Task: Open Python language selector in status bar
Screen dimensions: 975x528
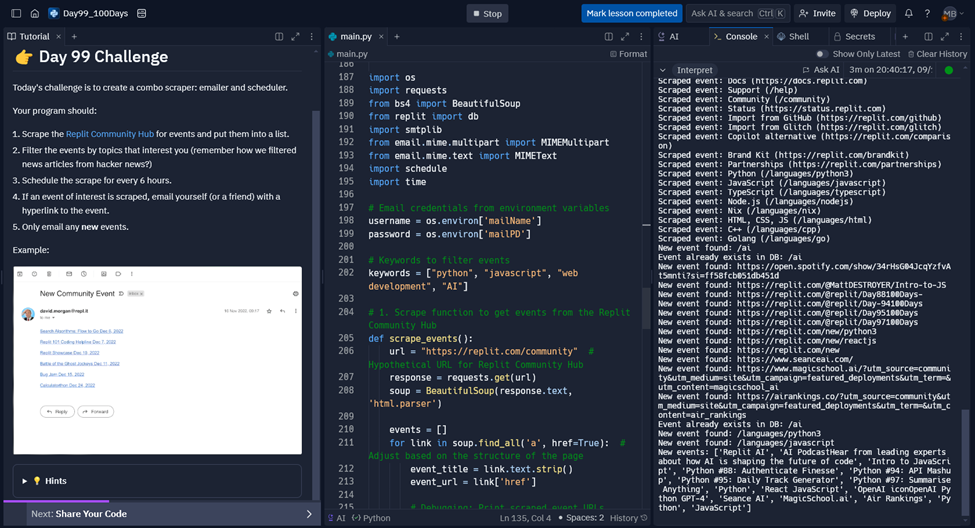Action: pos(371,518)
